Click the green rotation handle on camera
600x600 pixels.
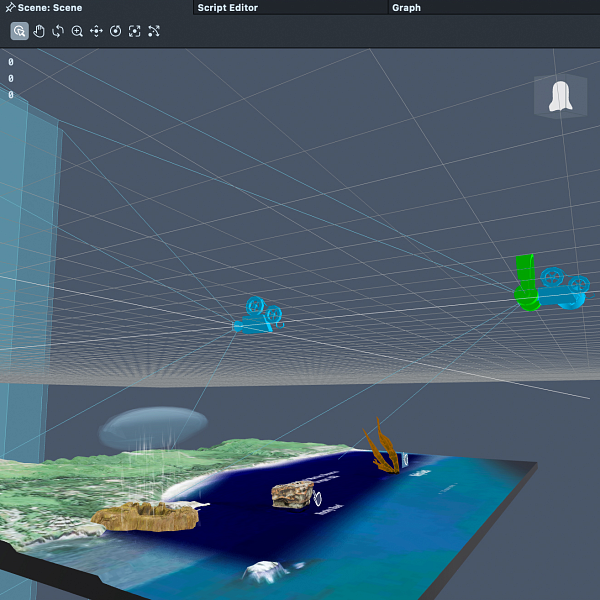click(526, 282)
